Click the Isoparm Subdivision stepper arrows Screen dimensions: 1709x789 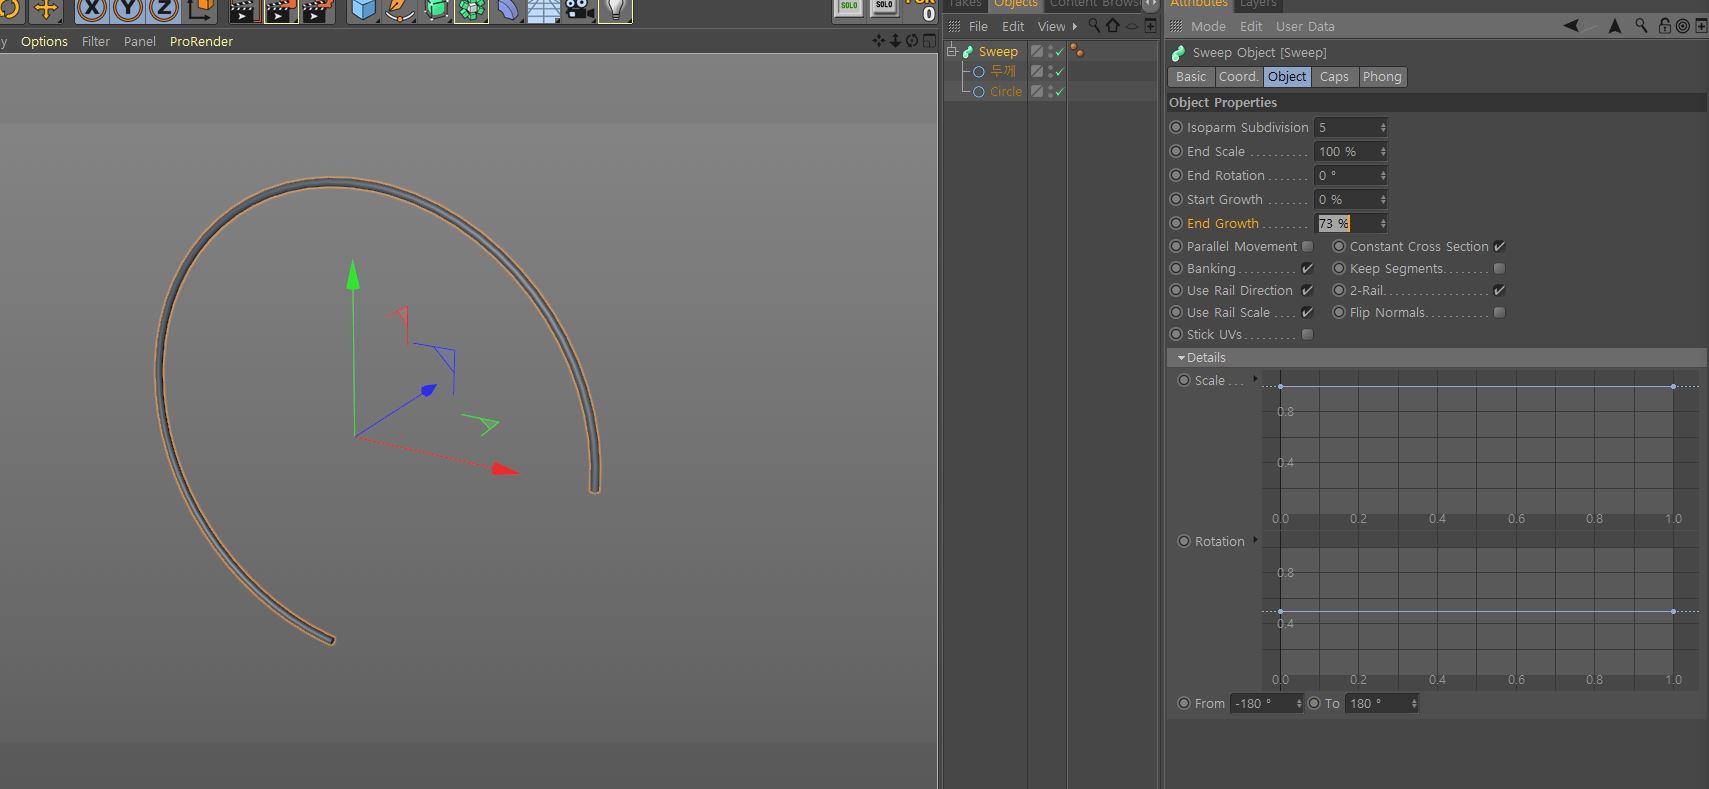click(1383, 127)
